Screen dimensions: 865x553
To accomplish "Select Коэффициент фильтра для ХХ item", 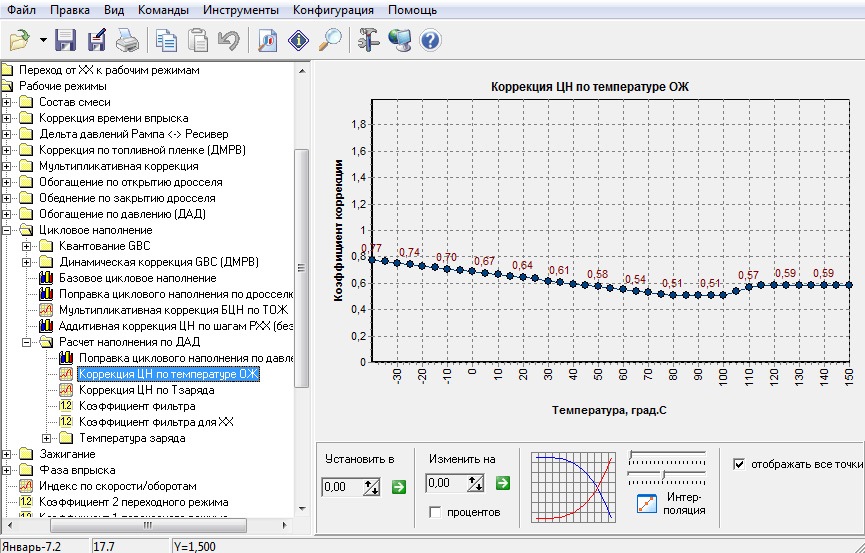I will pos(156,422).
